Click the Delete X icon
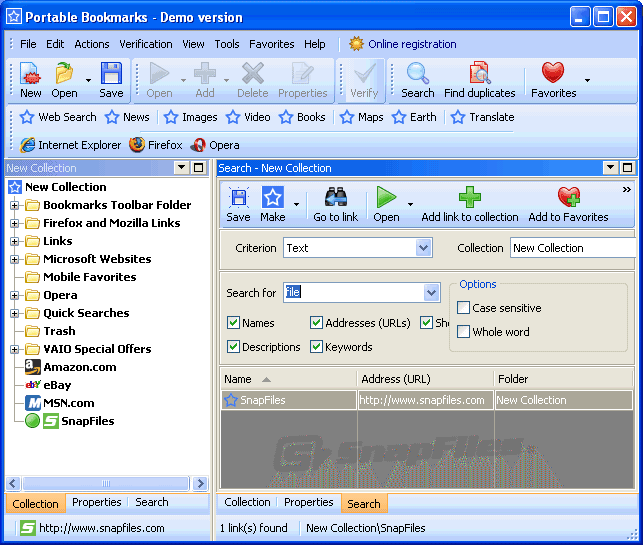Screen dimensions: 643x545 [253, 74]
